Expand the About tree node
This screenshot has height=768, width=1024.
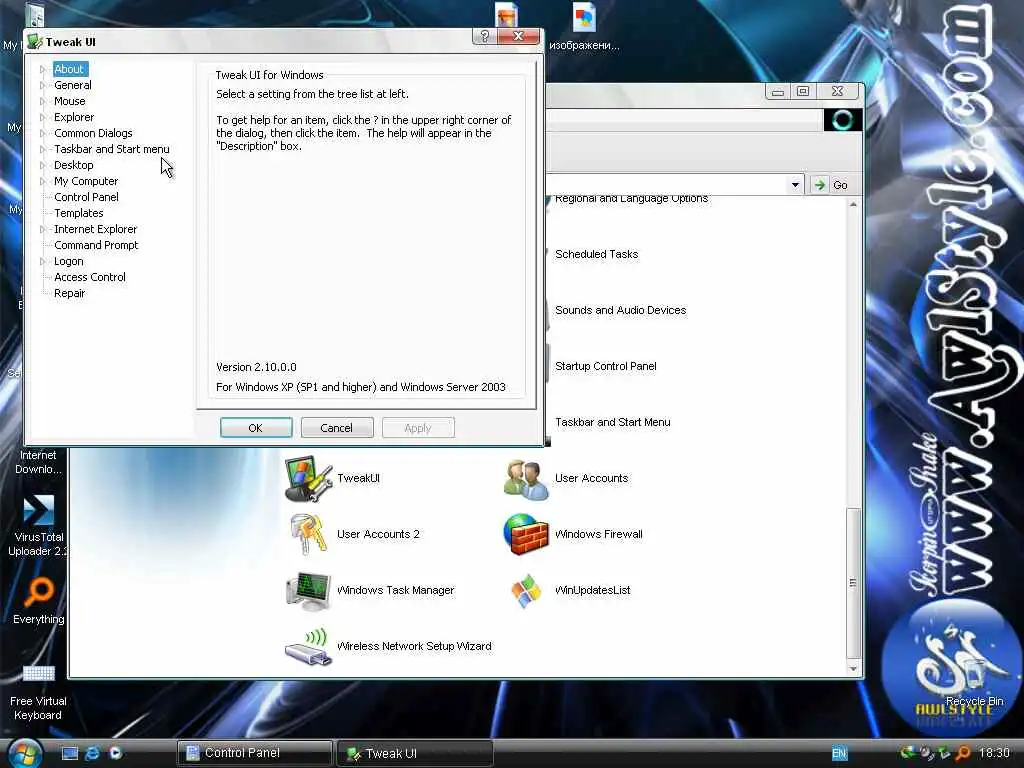tap(42, 69)
